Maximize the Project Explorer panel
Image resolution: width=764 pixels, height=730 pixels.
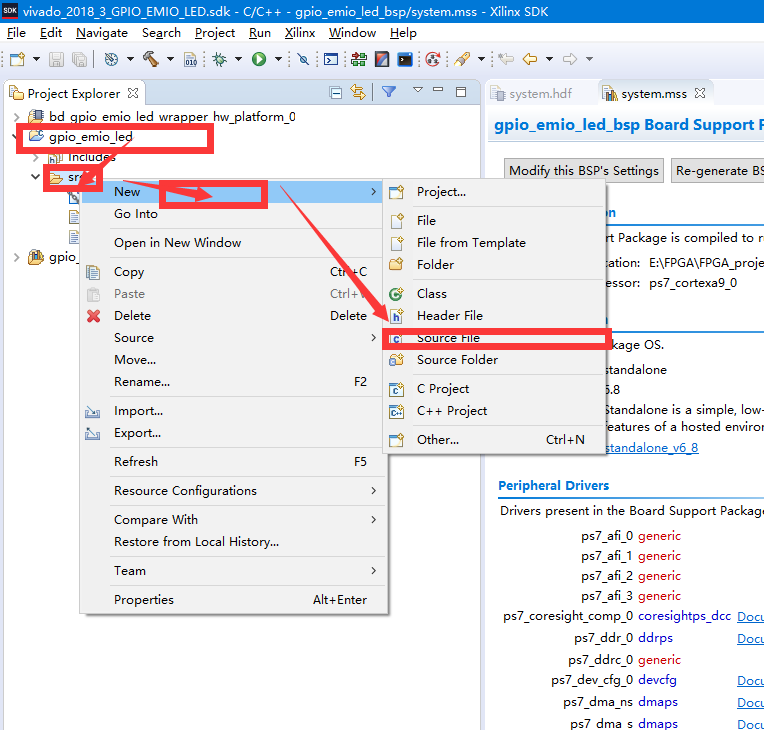click(x=461, y=92)
